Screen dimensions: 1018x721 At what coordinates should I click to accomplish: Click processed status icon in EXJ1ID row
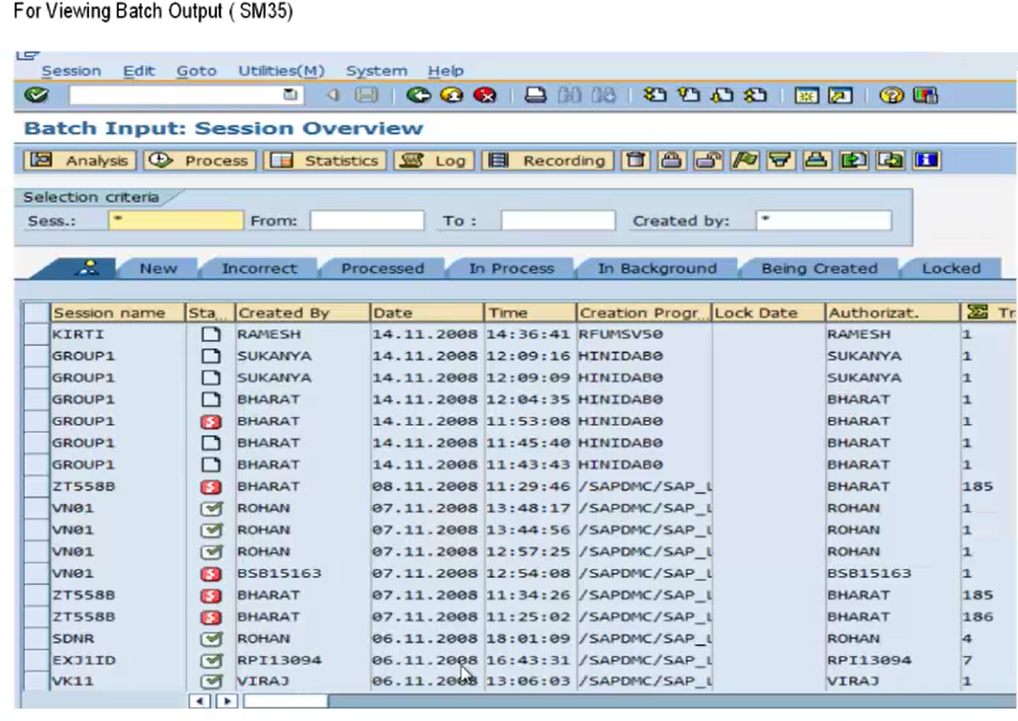click(210, 661)
